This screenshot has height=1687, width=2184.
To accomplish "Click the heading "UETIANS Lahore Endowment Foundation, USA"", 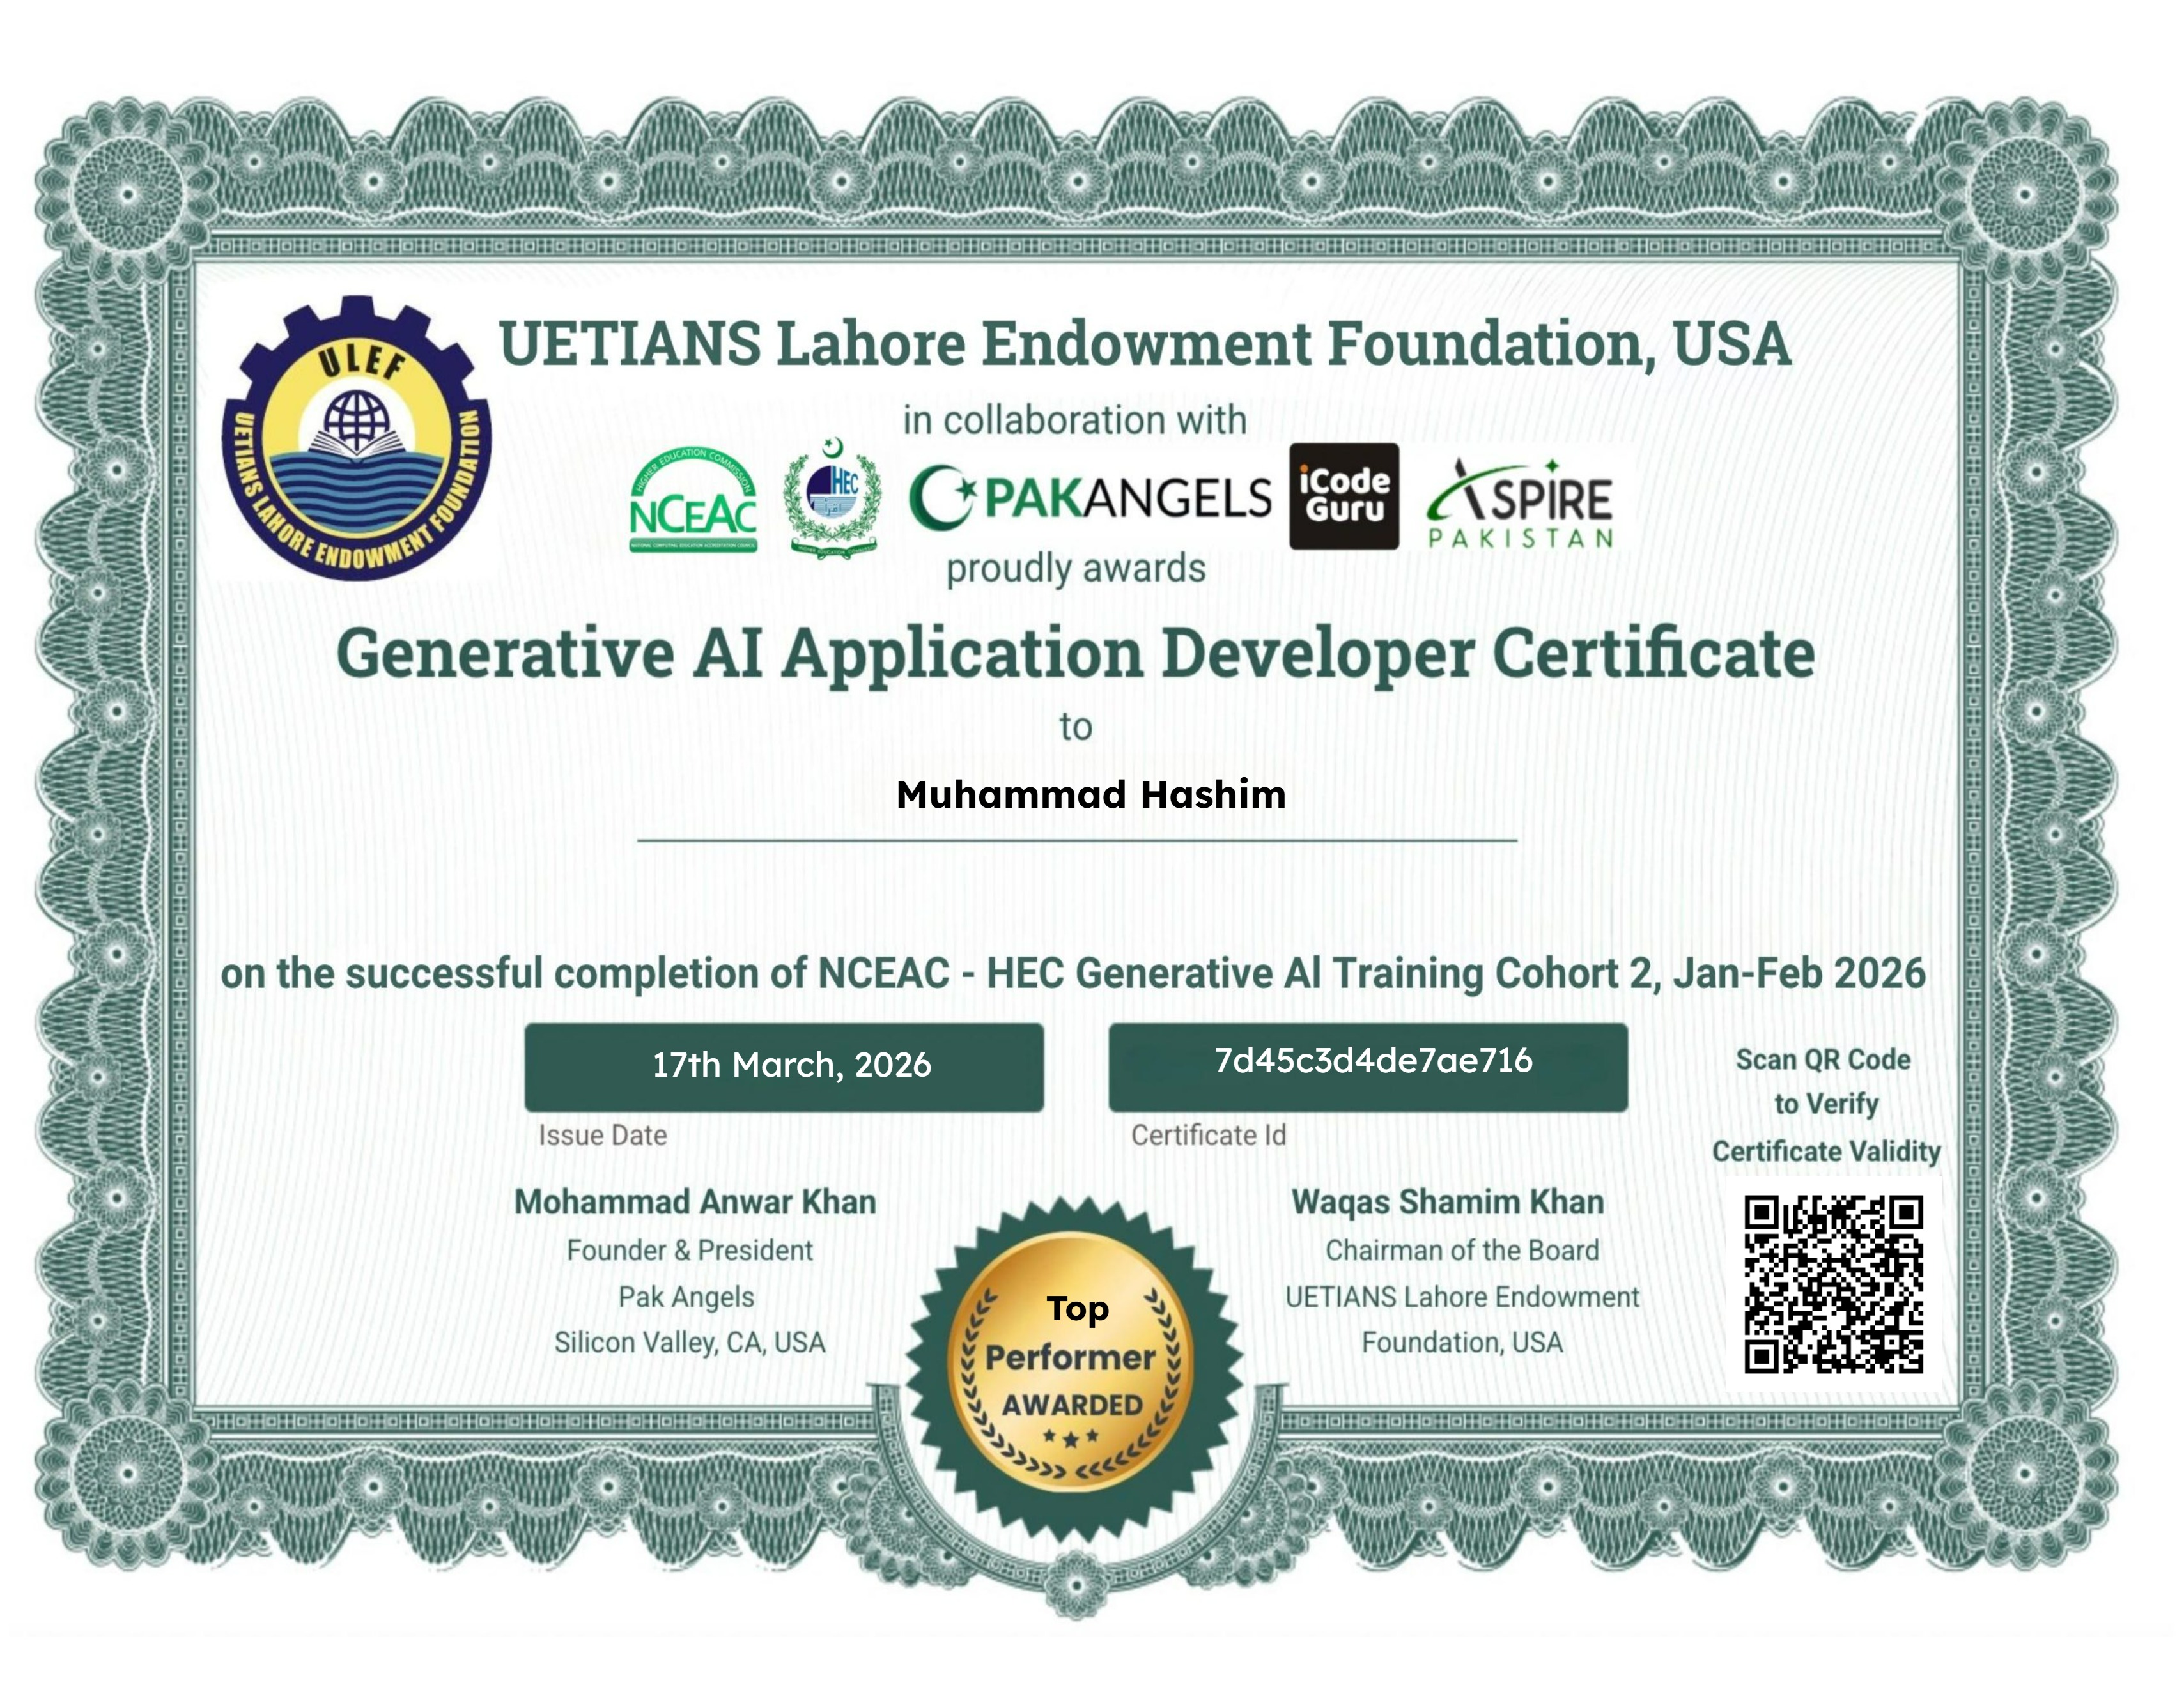I will coord(1145,344).
